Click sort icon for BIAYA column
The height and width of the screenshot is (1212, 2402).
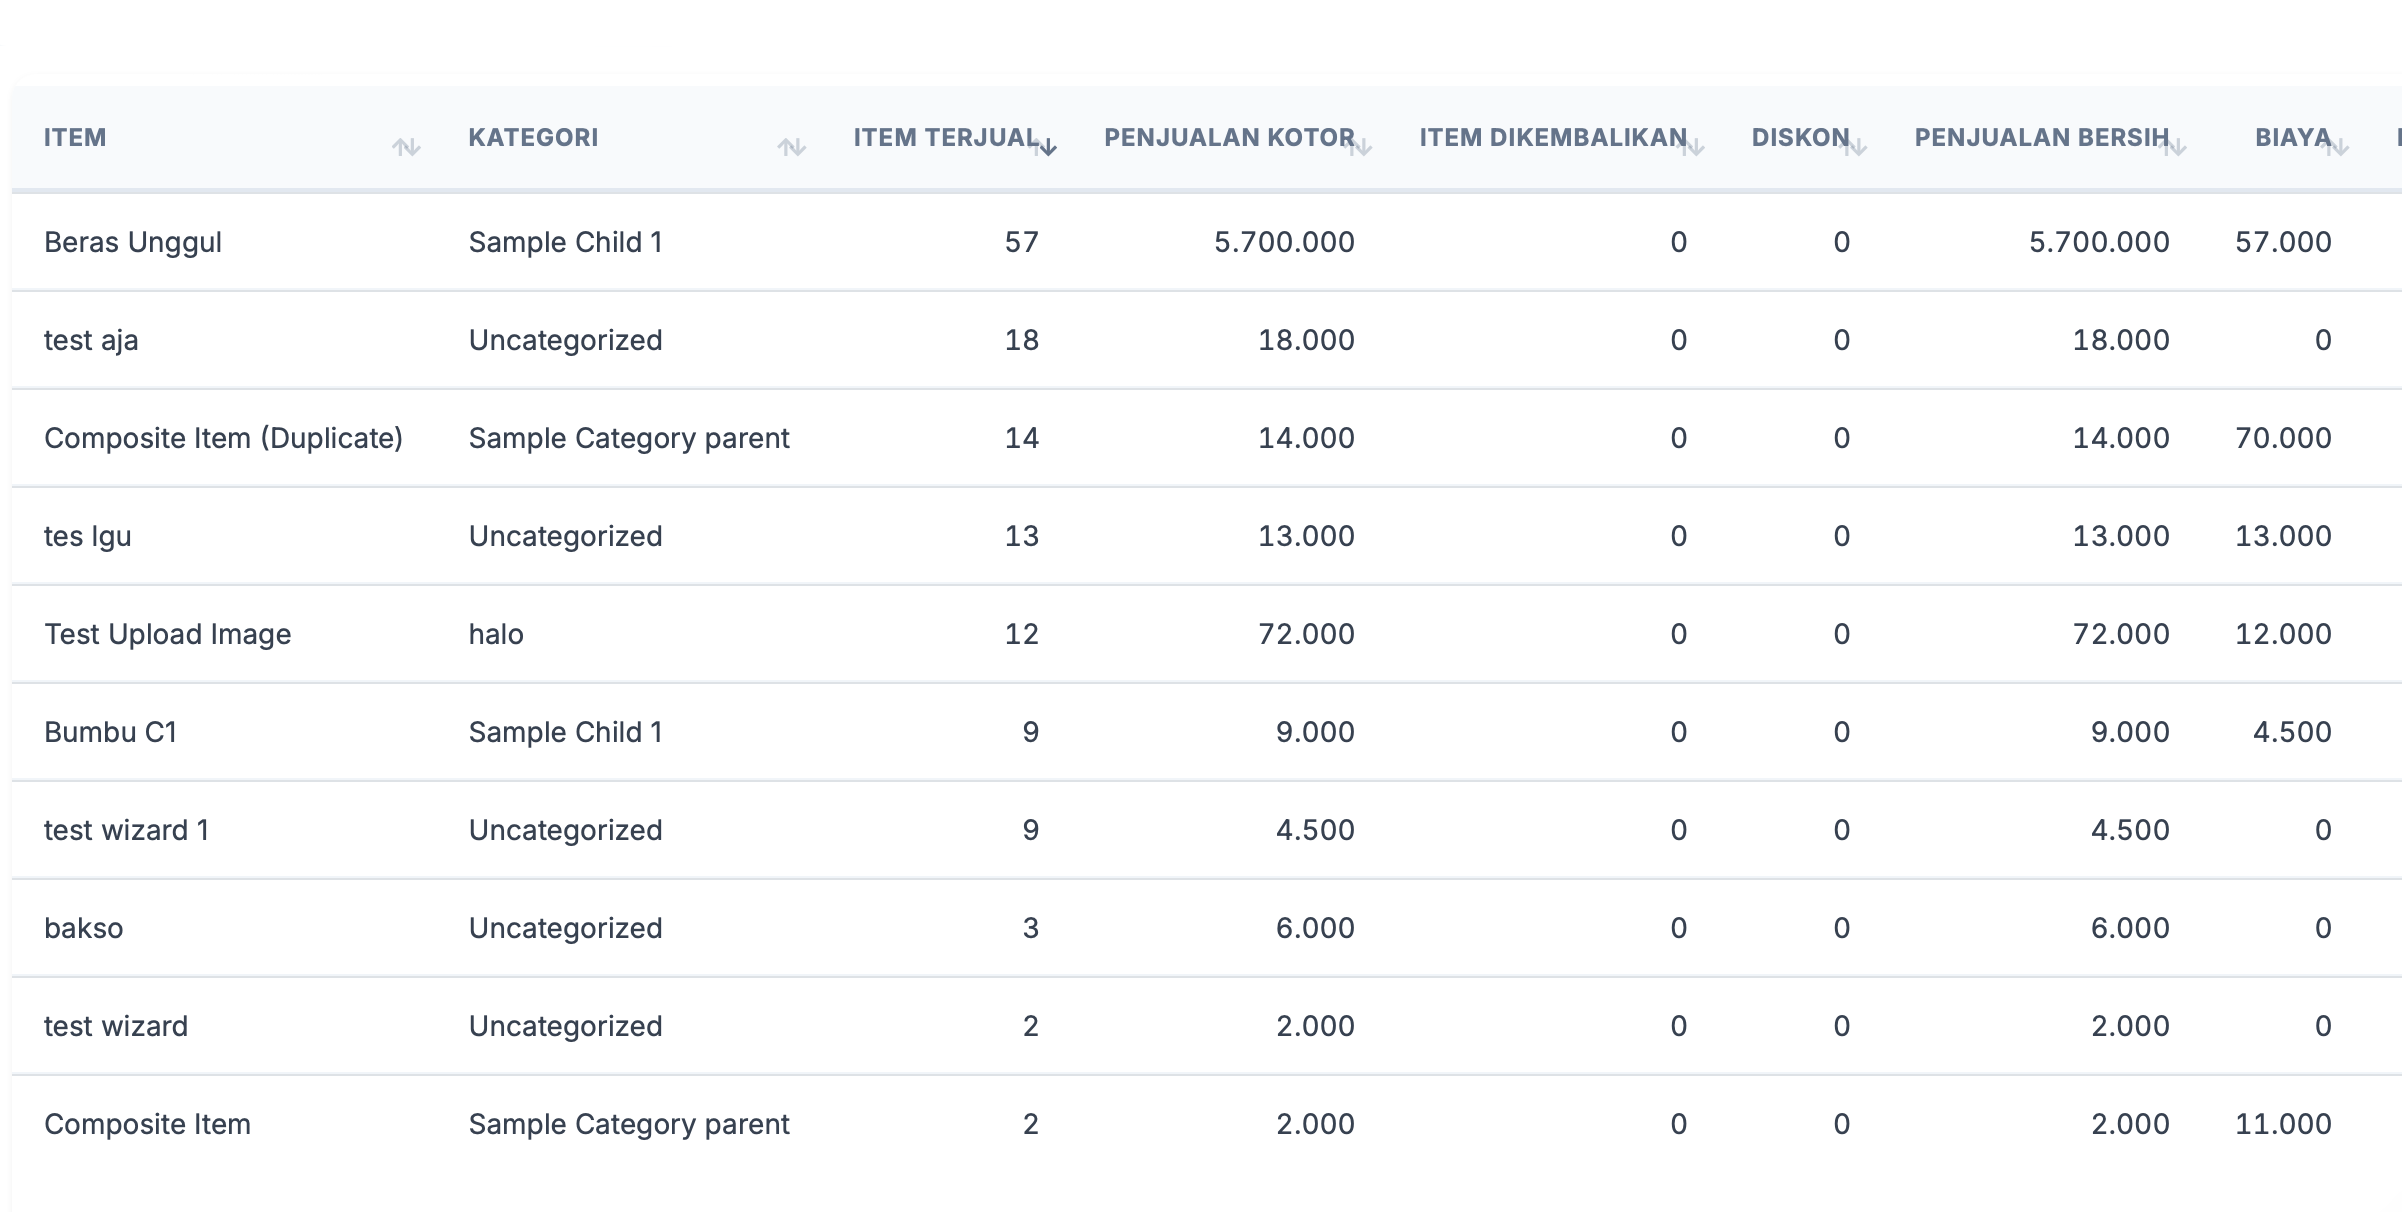click(2337, 148)
